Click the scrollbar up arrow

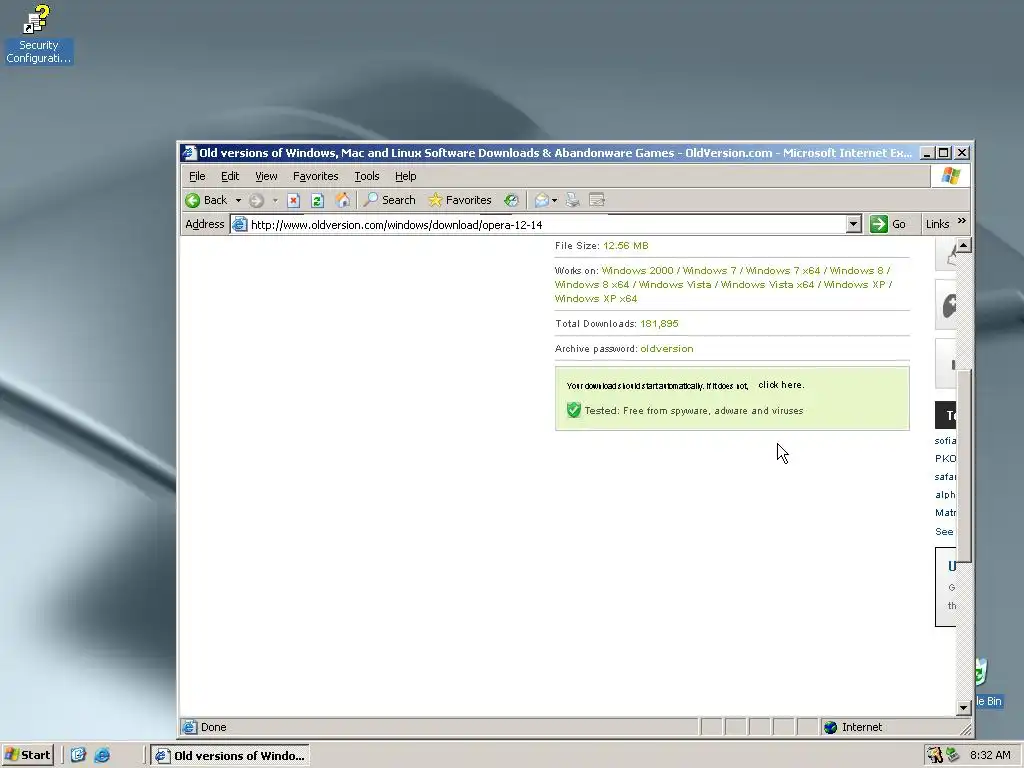[963, 246]
